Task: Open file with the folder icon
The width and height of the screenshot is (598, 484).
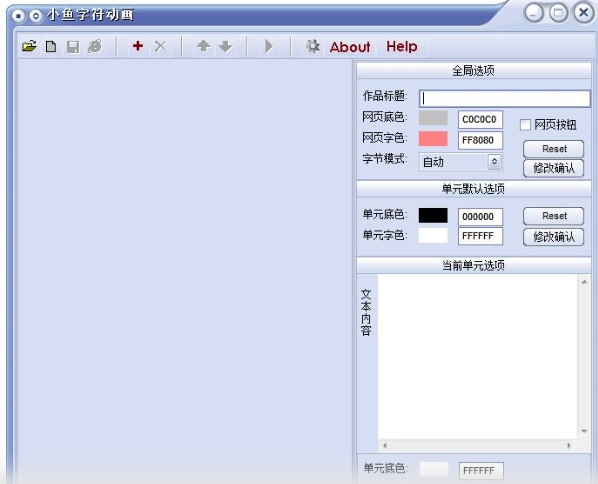Action: click(29, 47)
